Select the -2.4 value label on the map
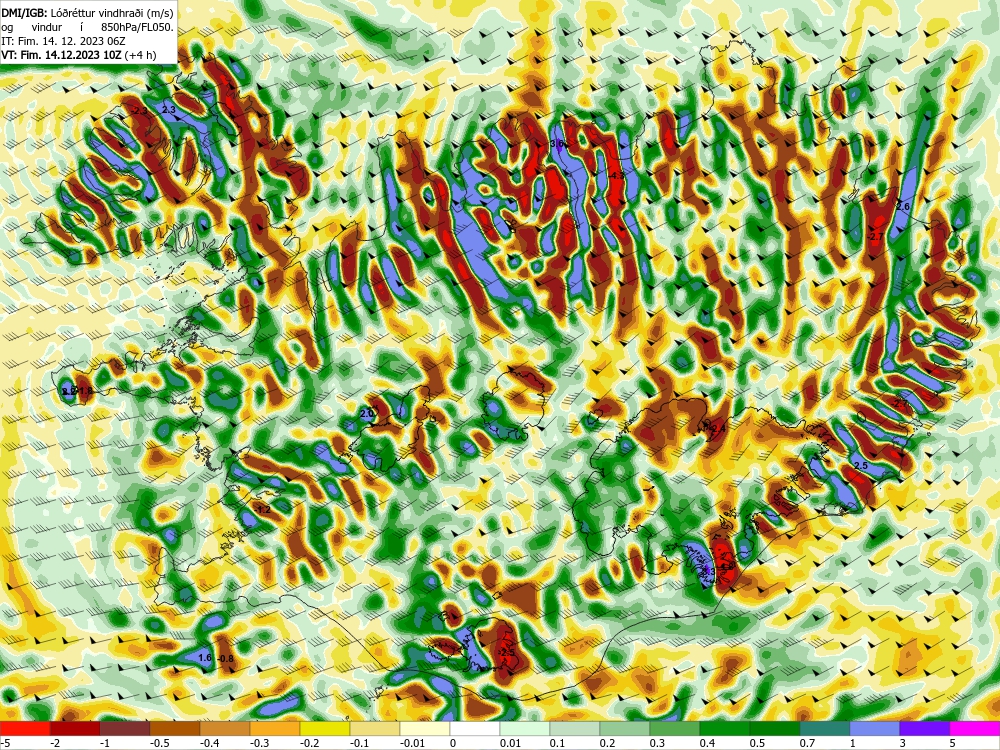The width and height of the screenshot is (1000, 750). pyautogui.click(x=717, y=429)
